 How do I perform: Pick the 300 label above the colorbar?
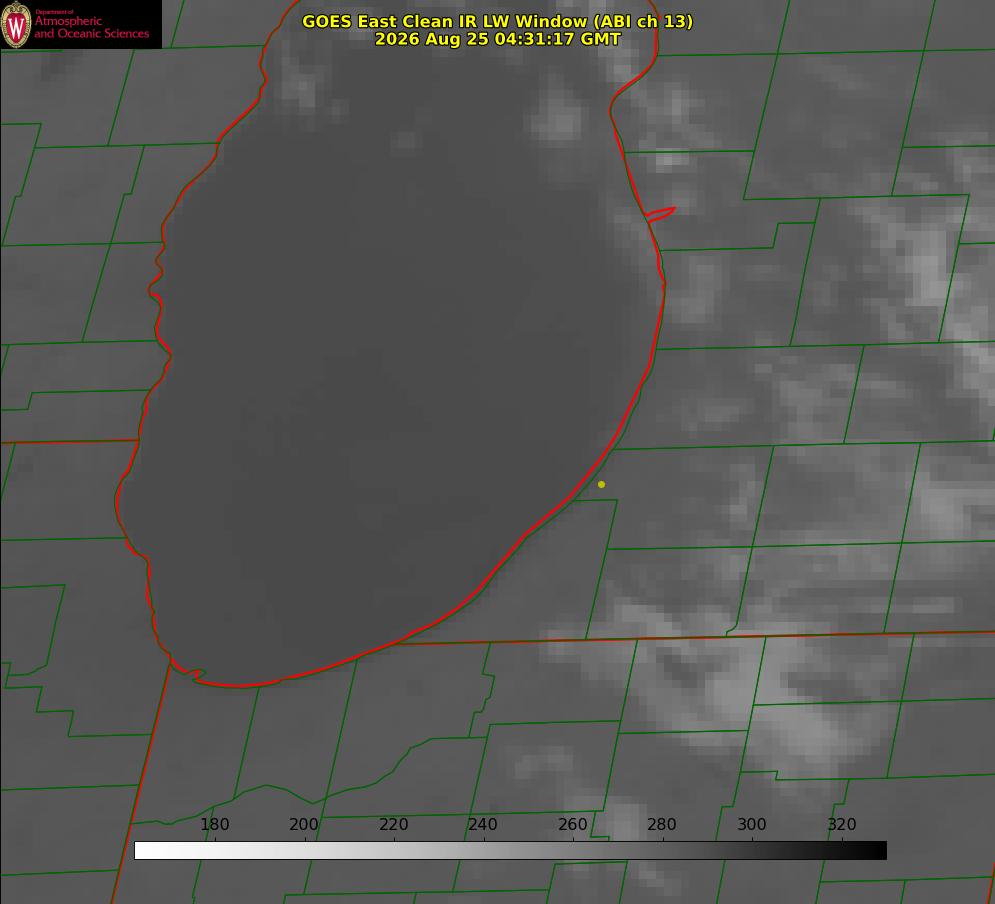point(752,824)
